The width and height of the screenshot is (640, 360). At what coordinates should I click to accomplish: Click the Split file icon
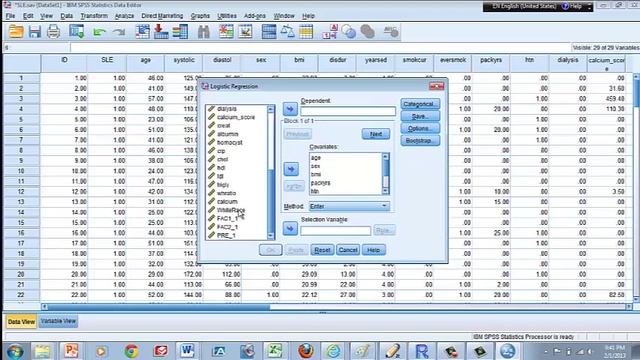tap(269, 31)
